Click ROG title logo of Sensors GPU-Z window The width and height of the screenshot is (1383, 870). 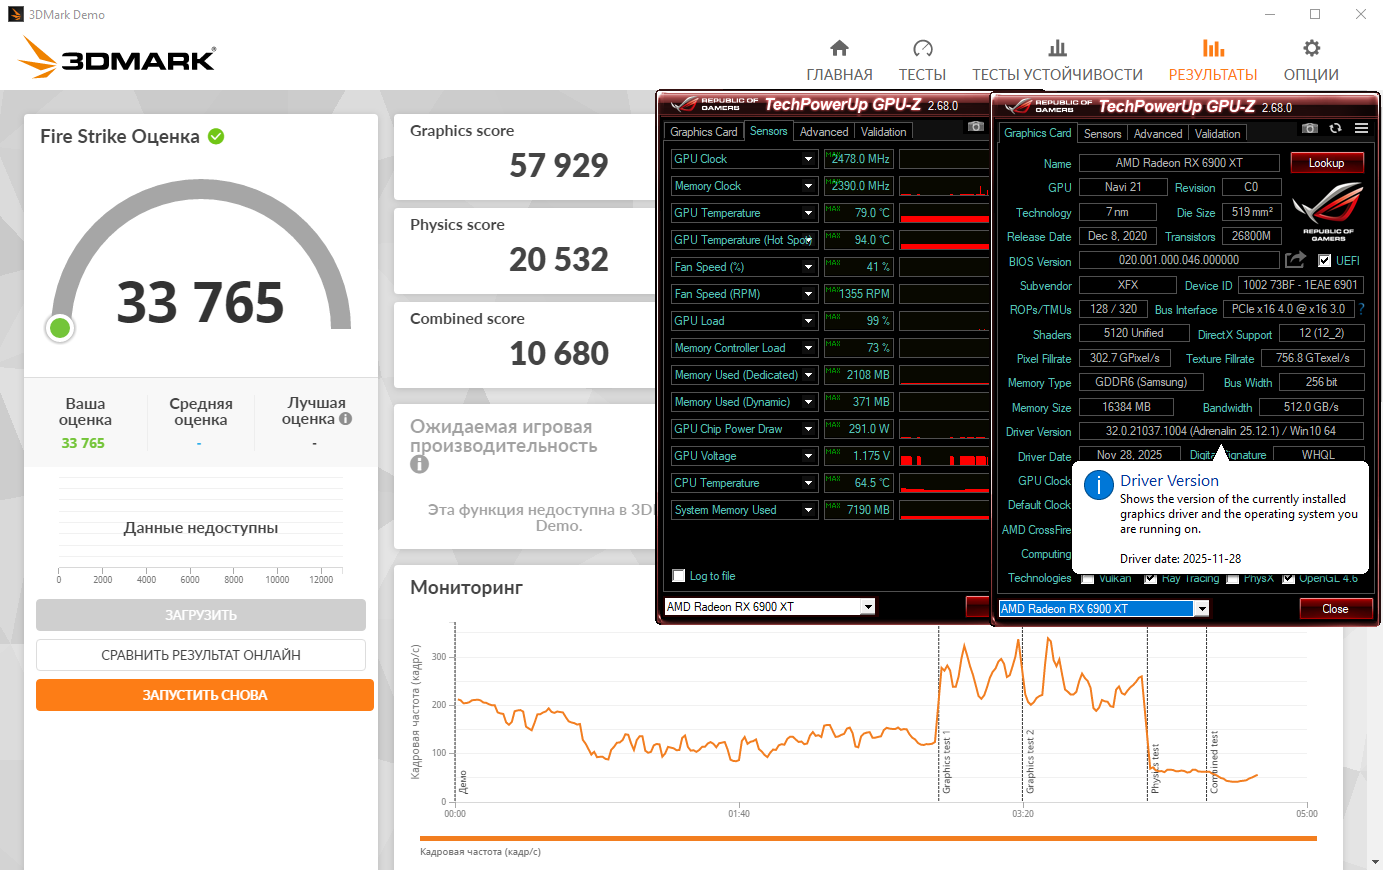click(x=715, y=104)
